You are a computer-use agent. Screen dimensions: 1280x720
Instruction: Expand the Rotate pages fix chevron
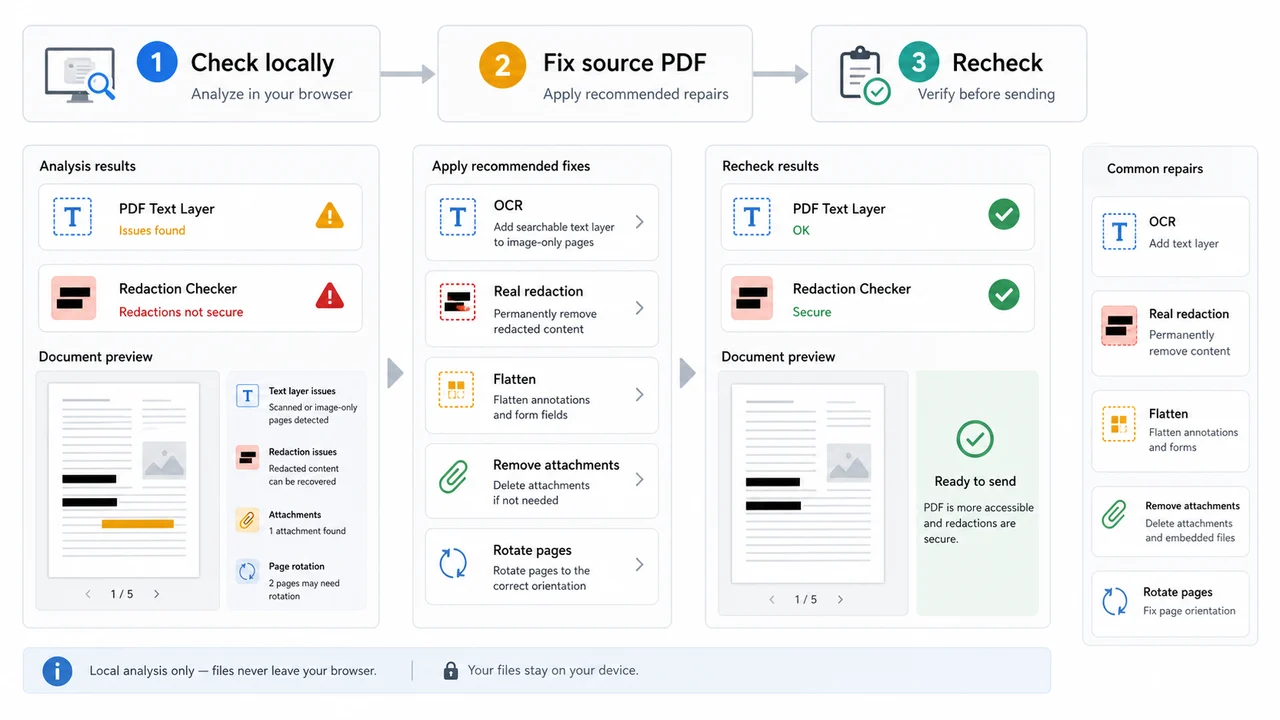[x=640, y=565]
